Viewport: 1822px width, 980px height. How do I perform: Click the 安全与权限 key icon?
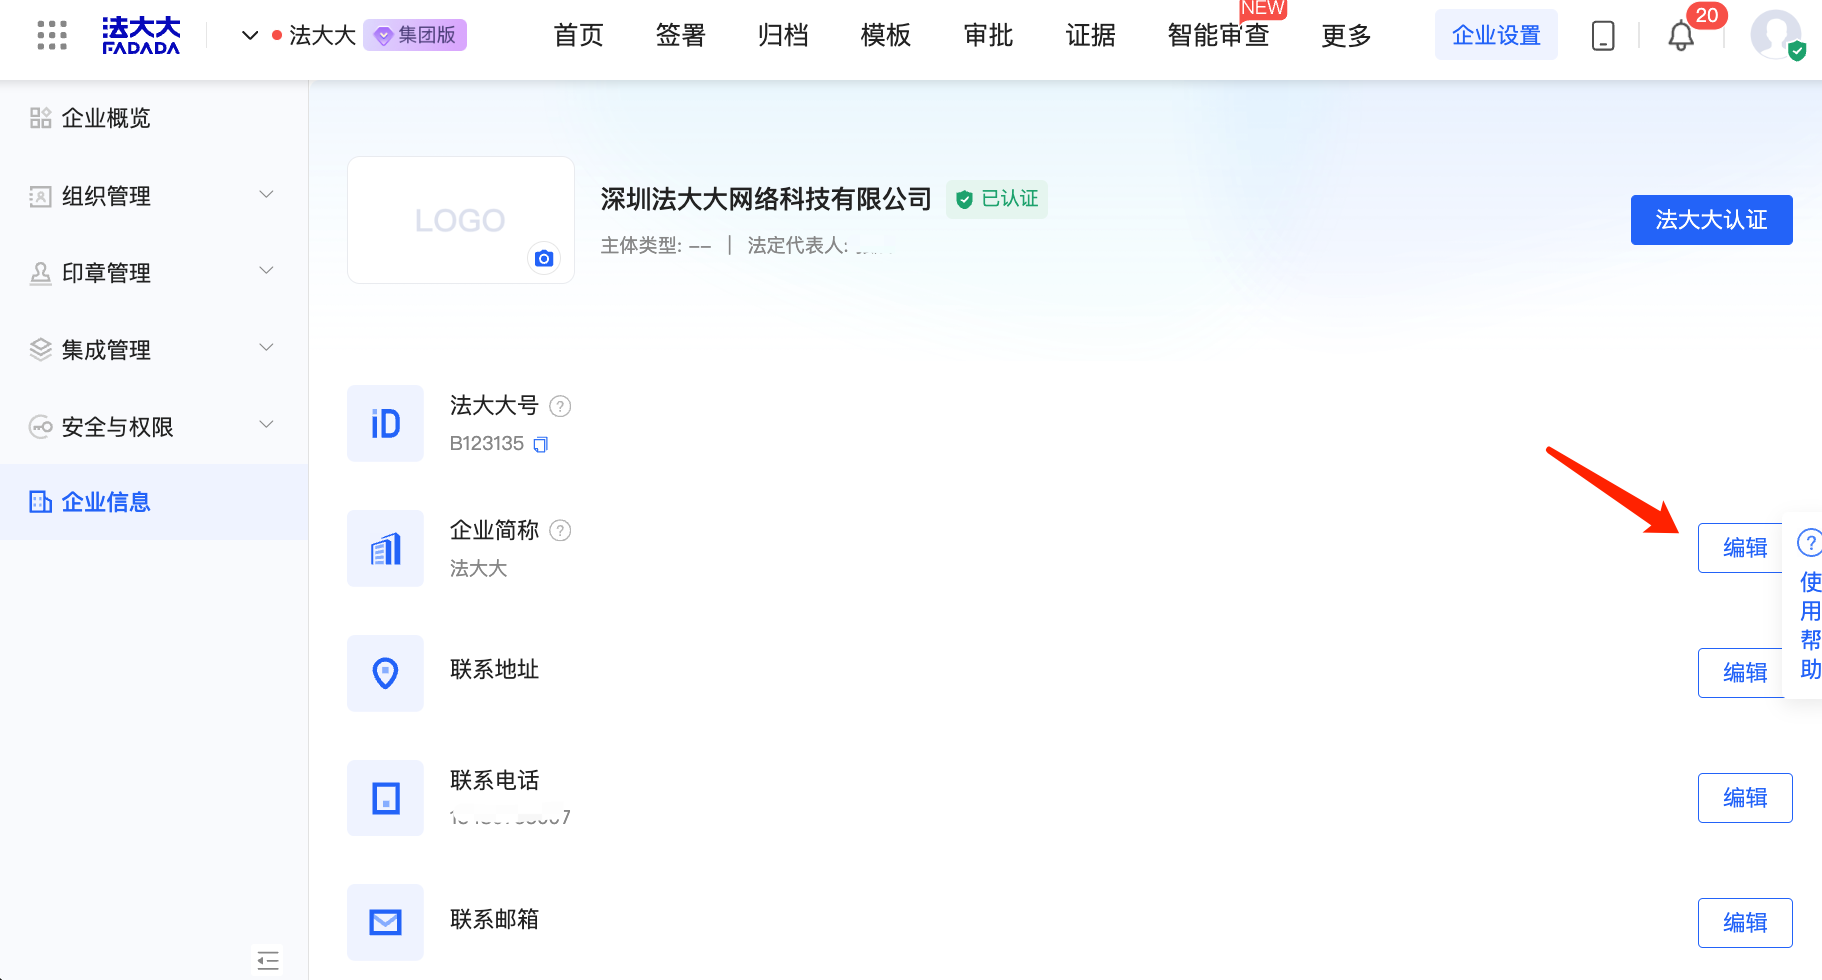click(40, 427)
